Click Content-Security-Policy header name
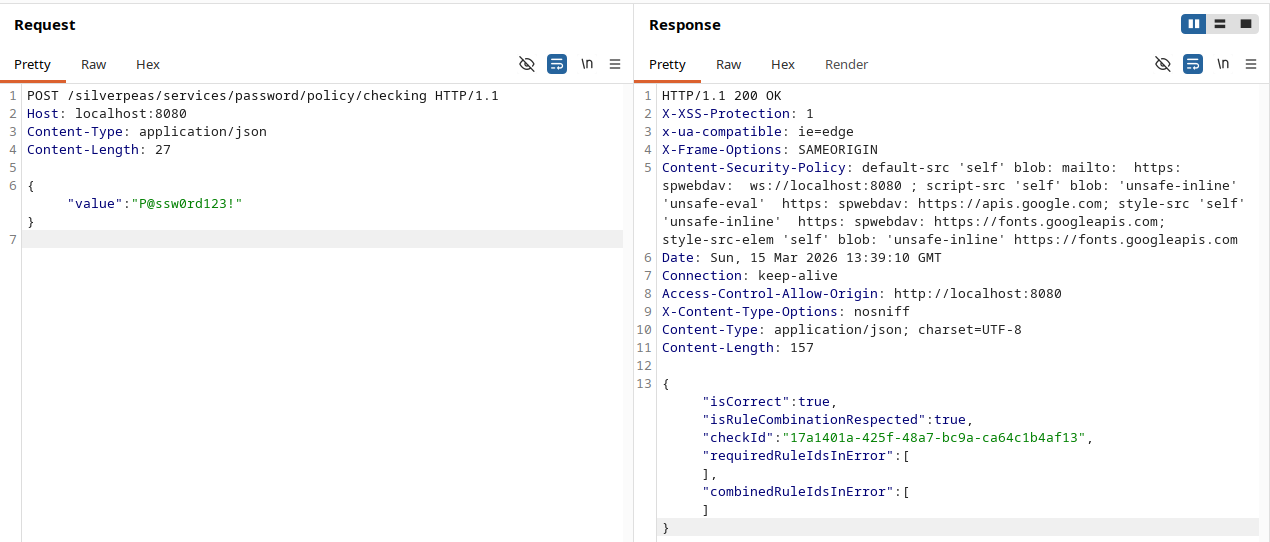The width and height of the screenshot is (1270, 542). click(x=754, y=168)
